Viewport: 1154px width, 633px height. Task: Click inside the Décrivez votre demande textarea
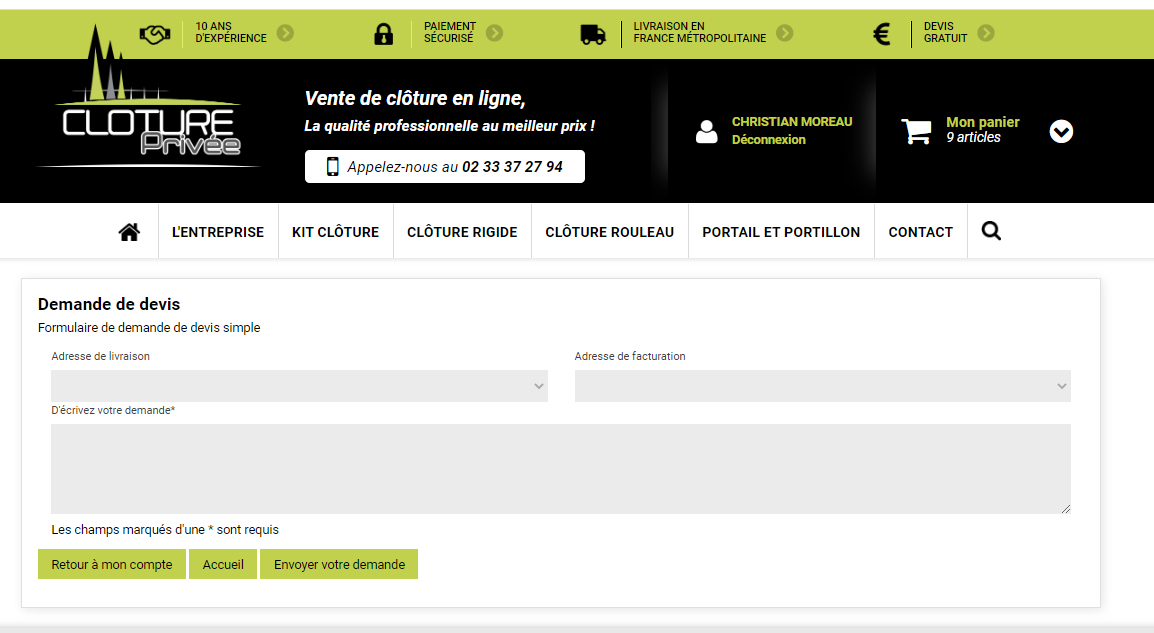pos(561,469)
